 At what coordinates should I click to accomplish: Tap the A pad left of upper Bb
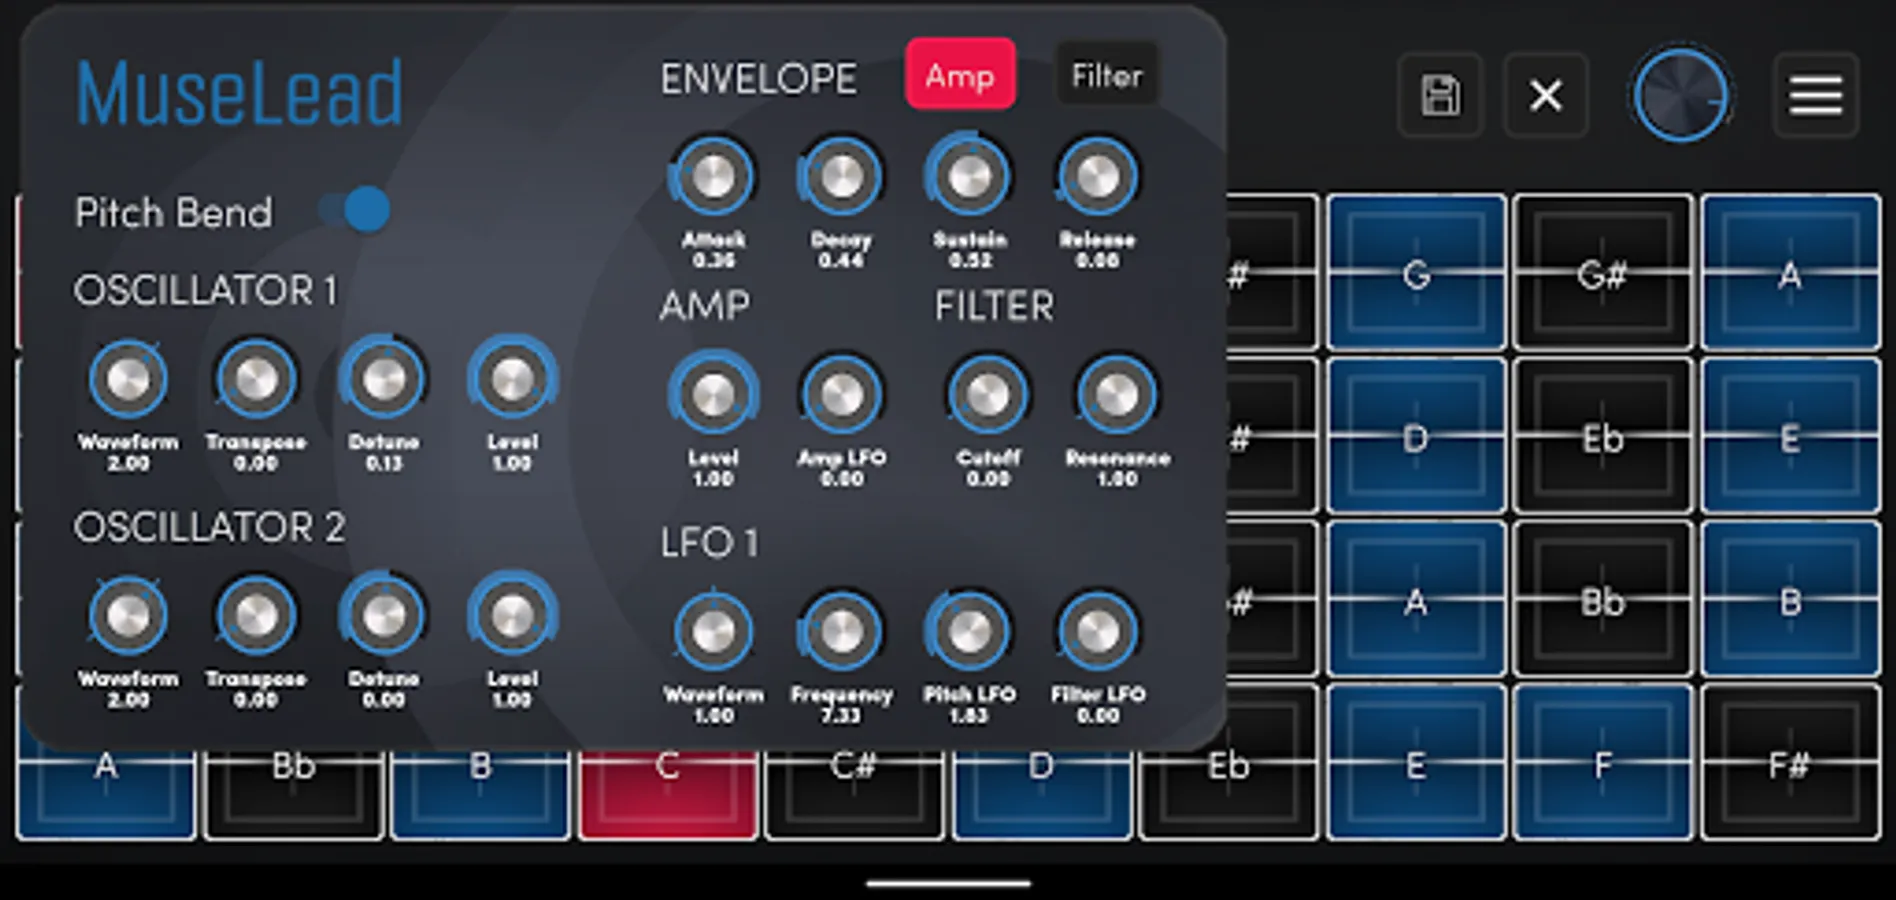click(1416, 600)
